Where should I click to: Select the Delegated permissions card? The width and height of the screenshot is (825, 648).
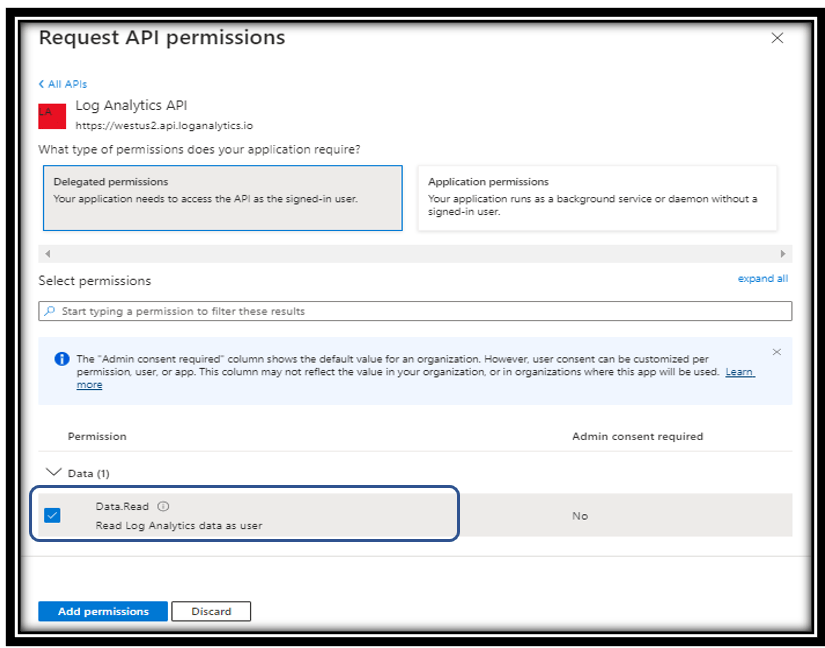[223, 198]
